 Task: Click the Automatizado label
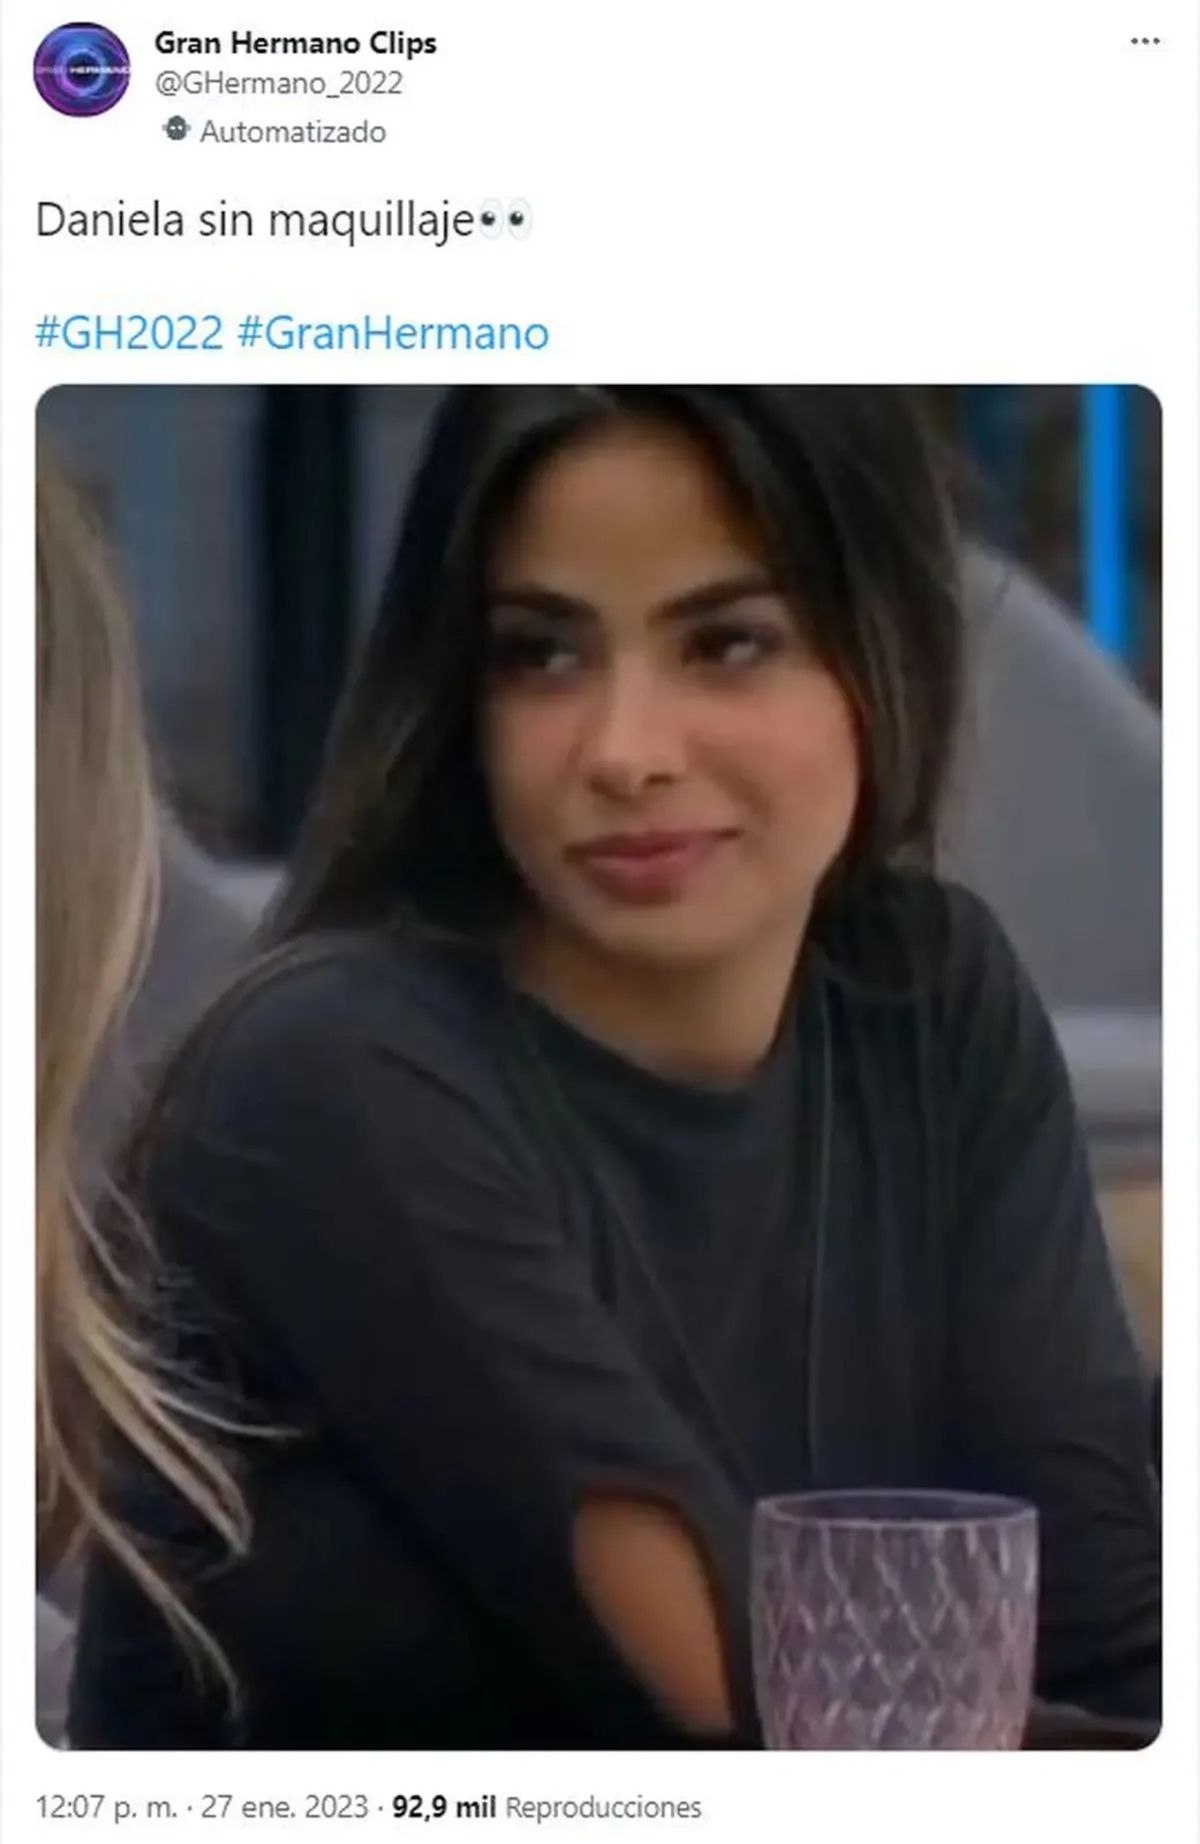click(x=293, y=132)
